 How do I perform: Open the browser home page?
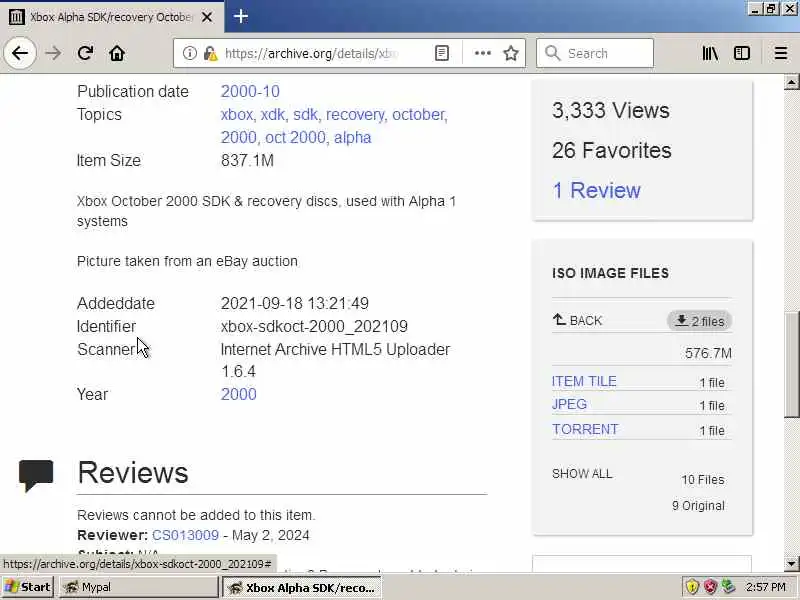pos(117,53)
